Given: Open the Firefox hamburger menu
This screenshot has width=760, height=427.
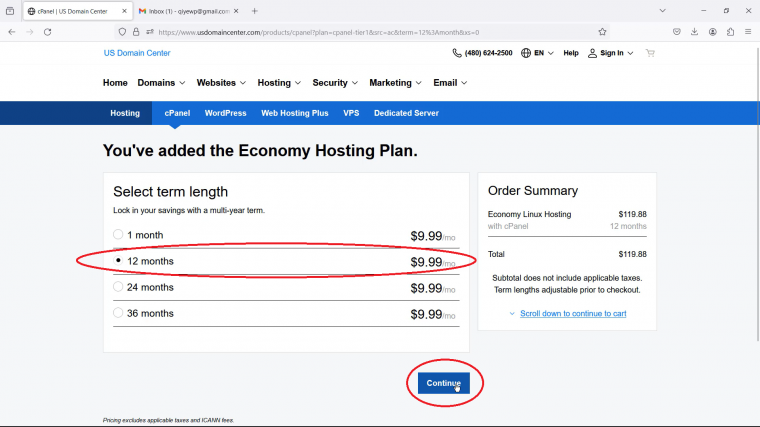Looking at the screenshot, I should pos(748,32).
